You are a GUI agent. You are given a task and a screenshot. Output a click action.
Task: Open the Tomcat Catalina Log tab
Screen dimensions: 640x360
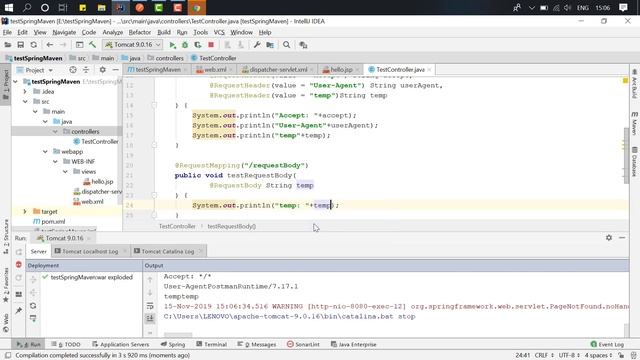tap(167, 251)
